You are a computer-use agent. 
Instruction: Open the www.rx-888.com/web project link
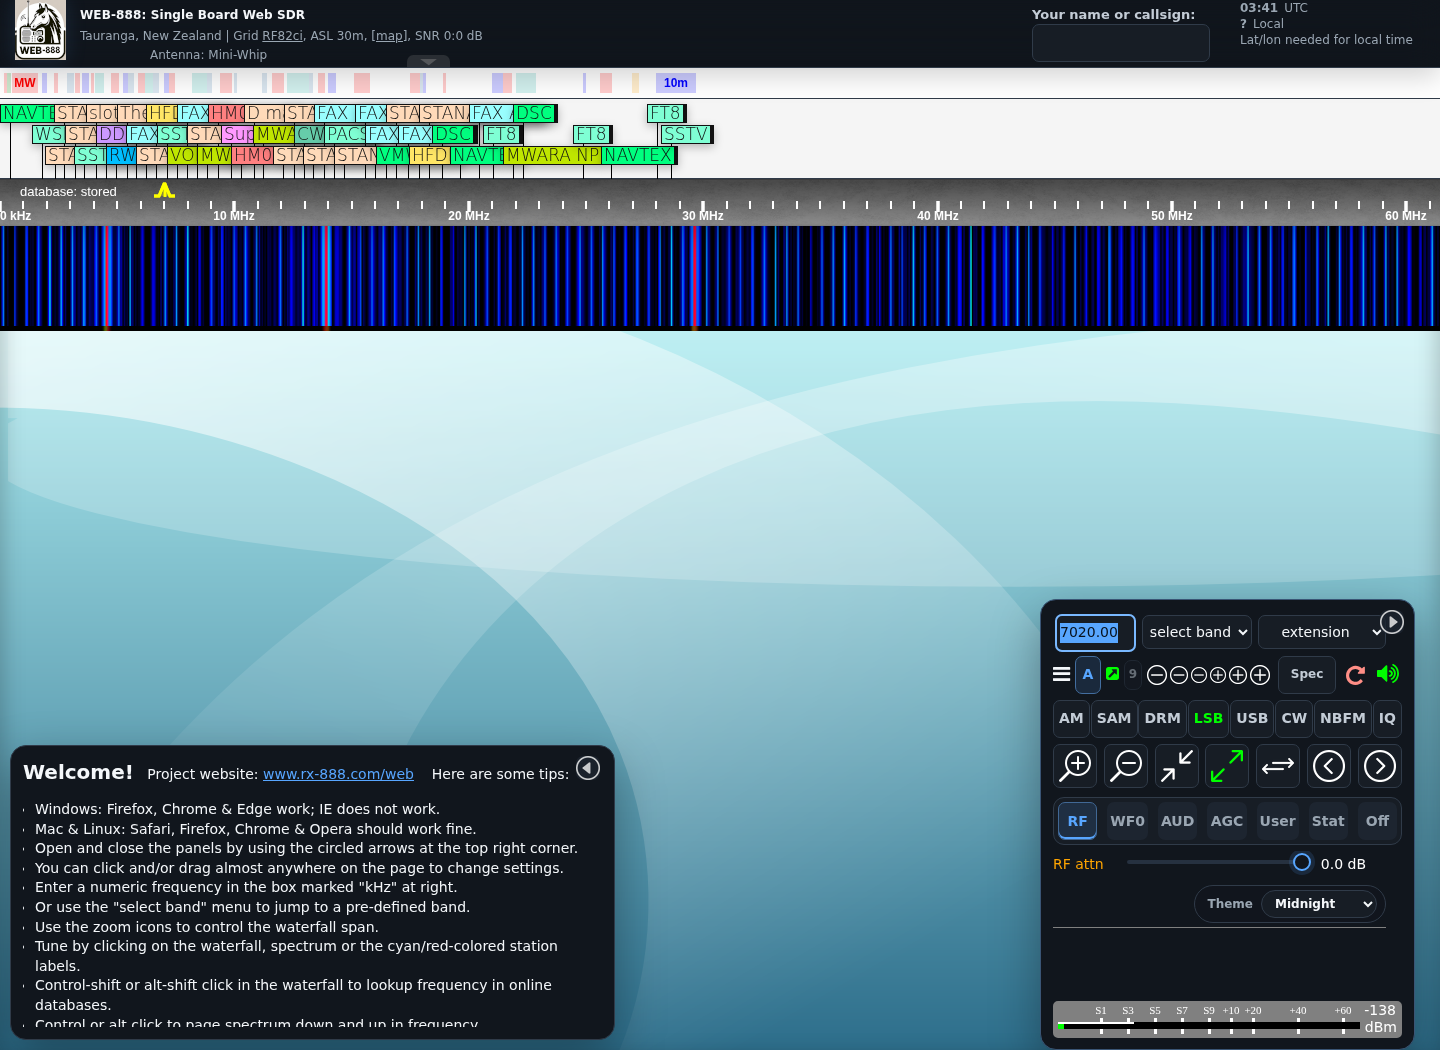[338, 774]
